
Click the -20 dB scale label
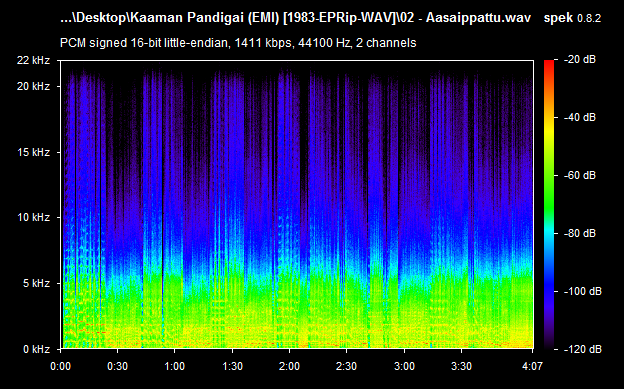(580, 60)
